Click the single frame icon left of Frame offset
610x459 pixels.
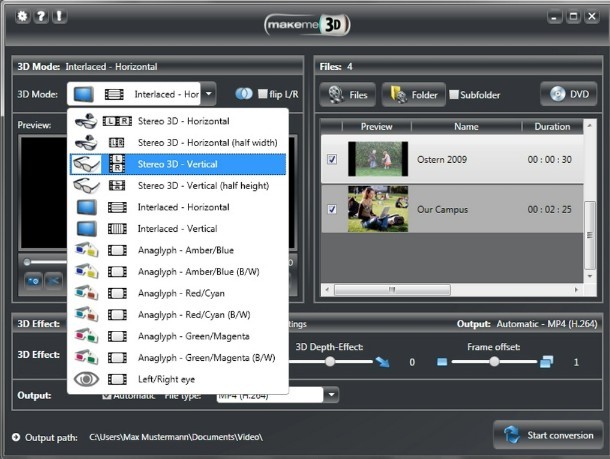coord(442,362)
